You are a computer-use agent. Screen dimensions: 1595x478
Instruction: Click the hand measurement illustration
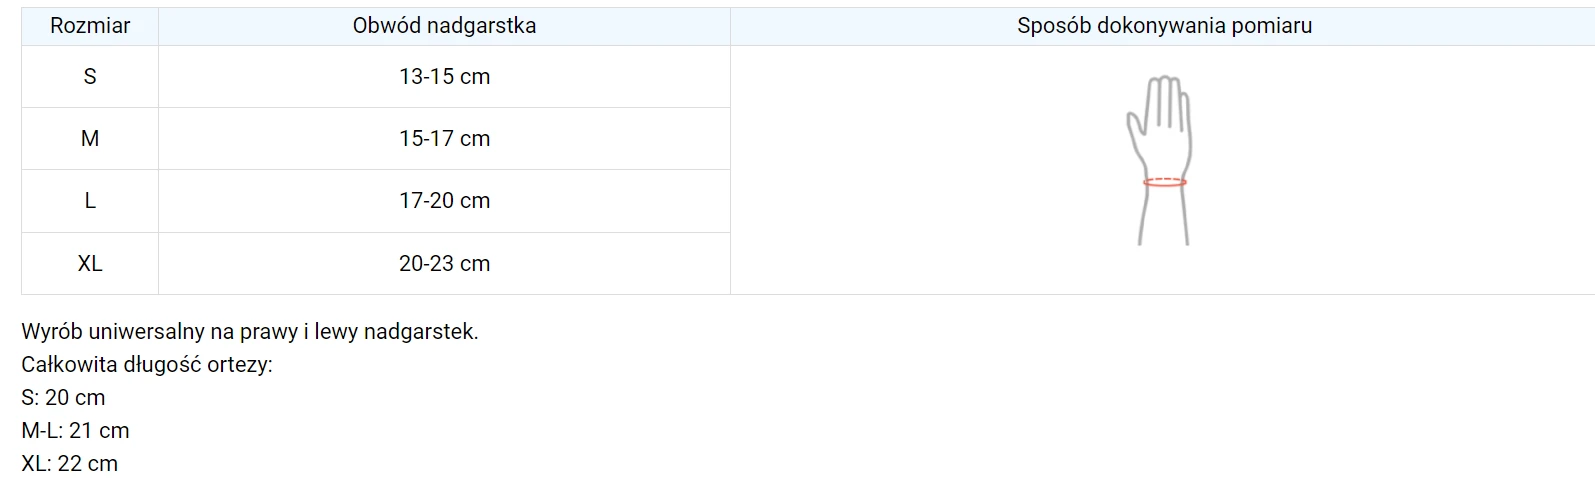[1164, 160]
